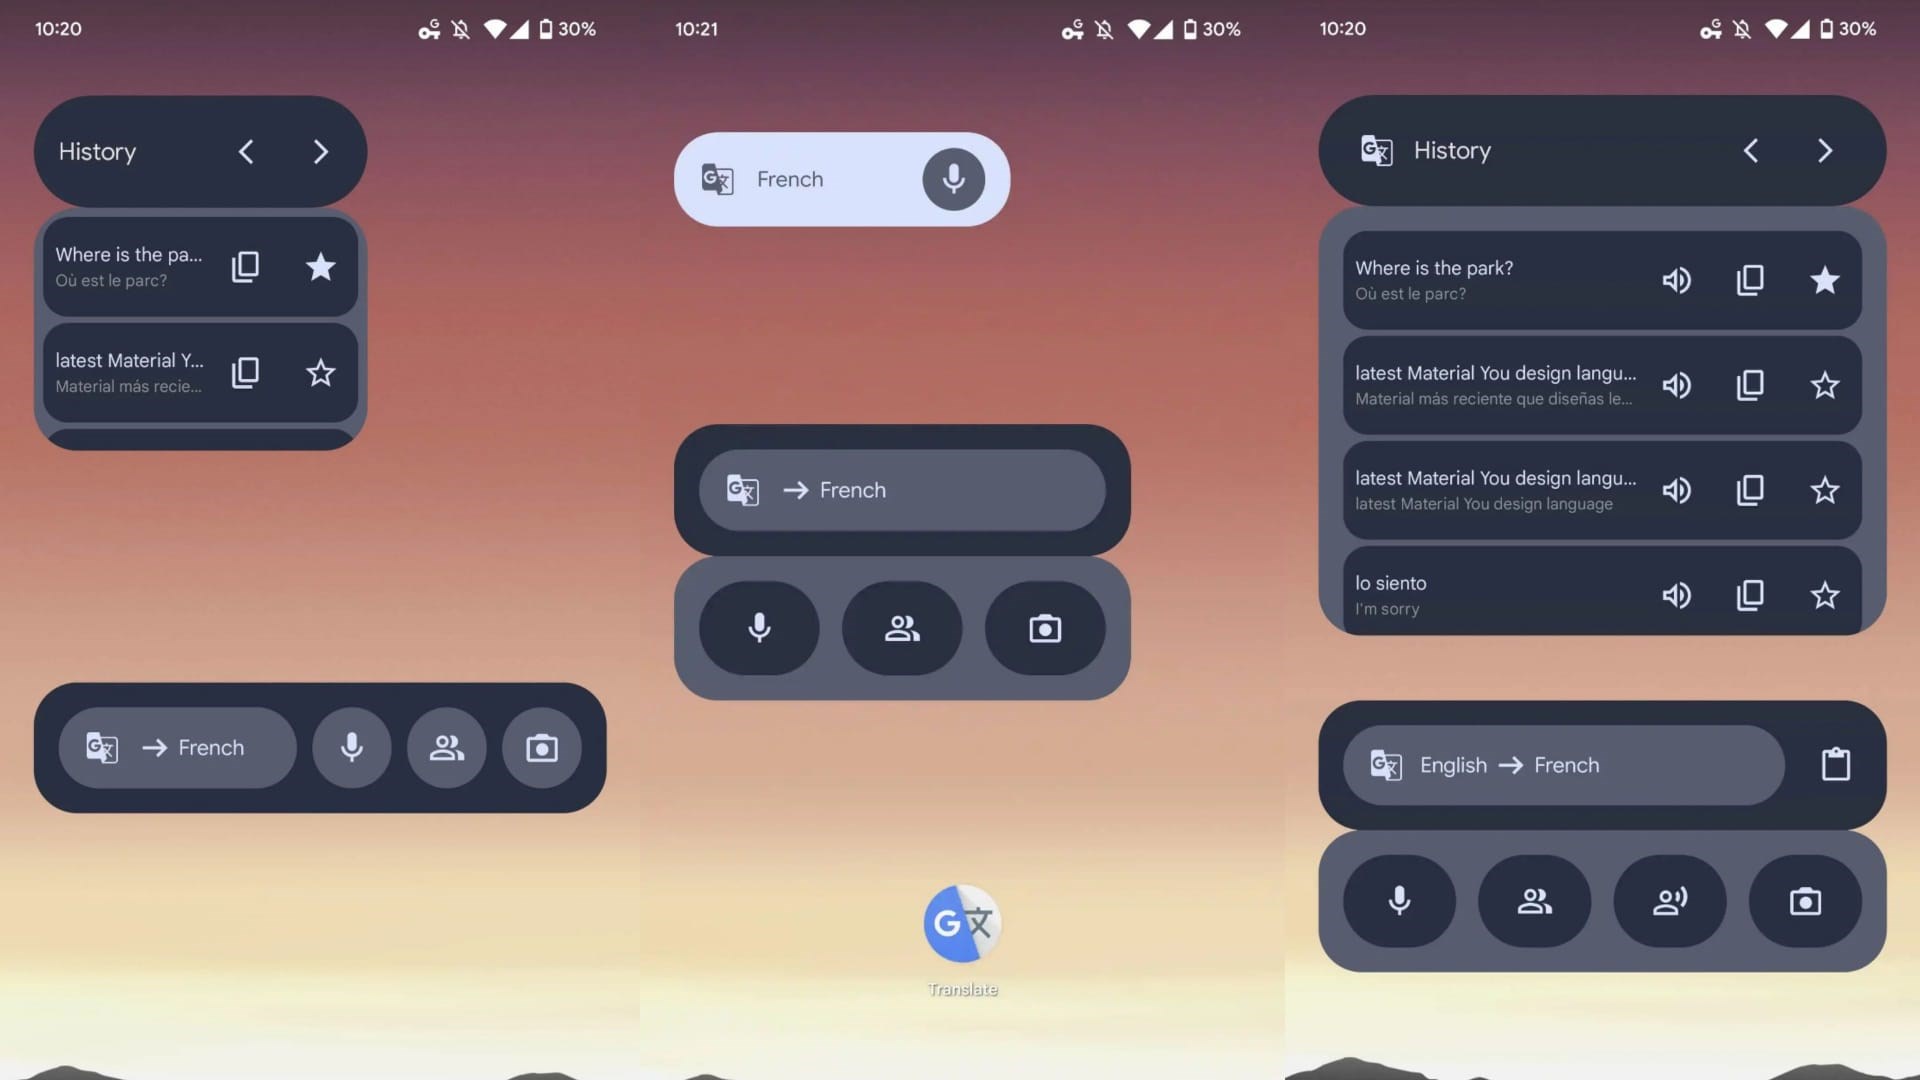Tap the microphone in the top search widget
The height and width of the screenshot is (1080, 1920).
pyautogui.click(x=952, y=178)
